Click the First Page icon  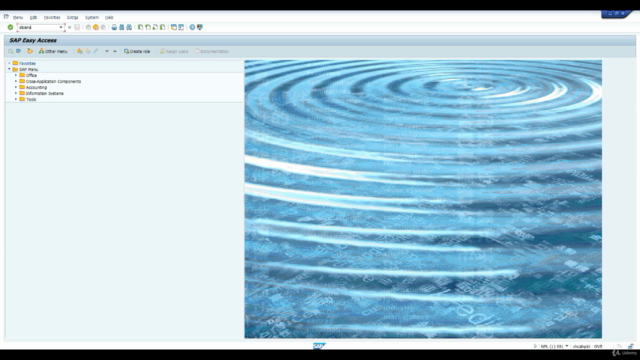coord(140,27)
